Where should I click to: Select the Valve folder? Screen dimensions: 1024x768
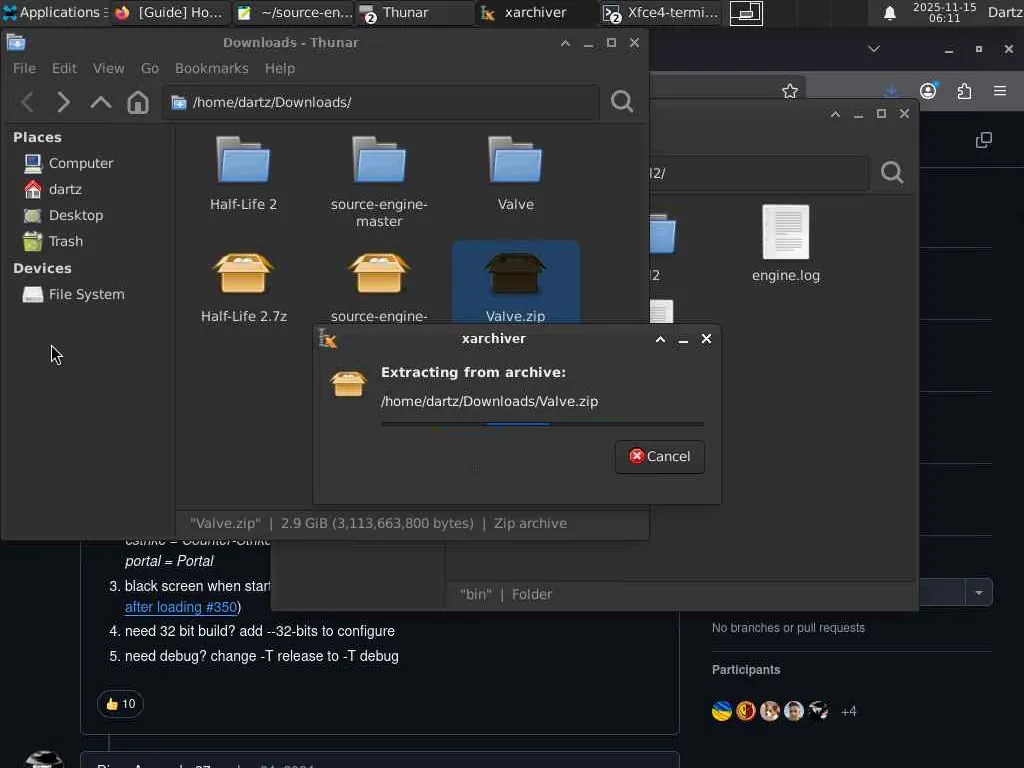(x=515, y=174)
